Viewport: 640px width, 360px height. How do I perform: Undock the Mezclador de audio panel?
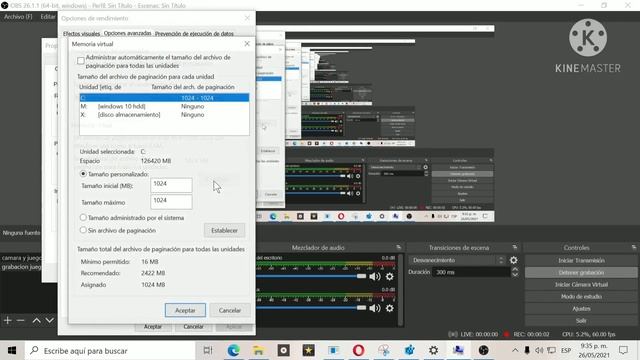(x=398, y=247)
